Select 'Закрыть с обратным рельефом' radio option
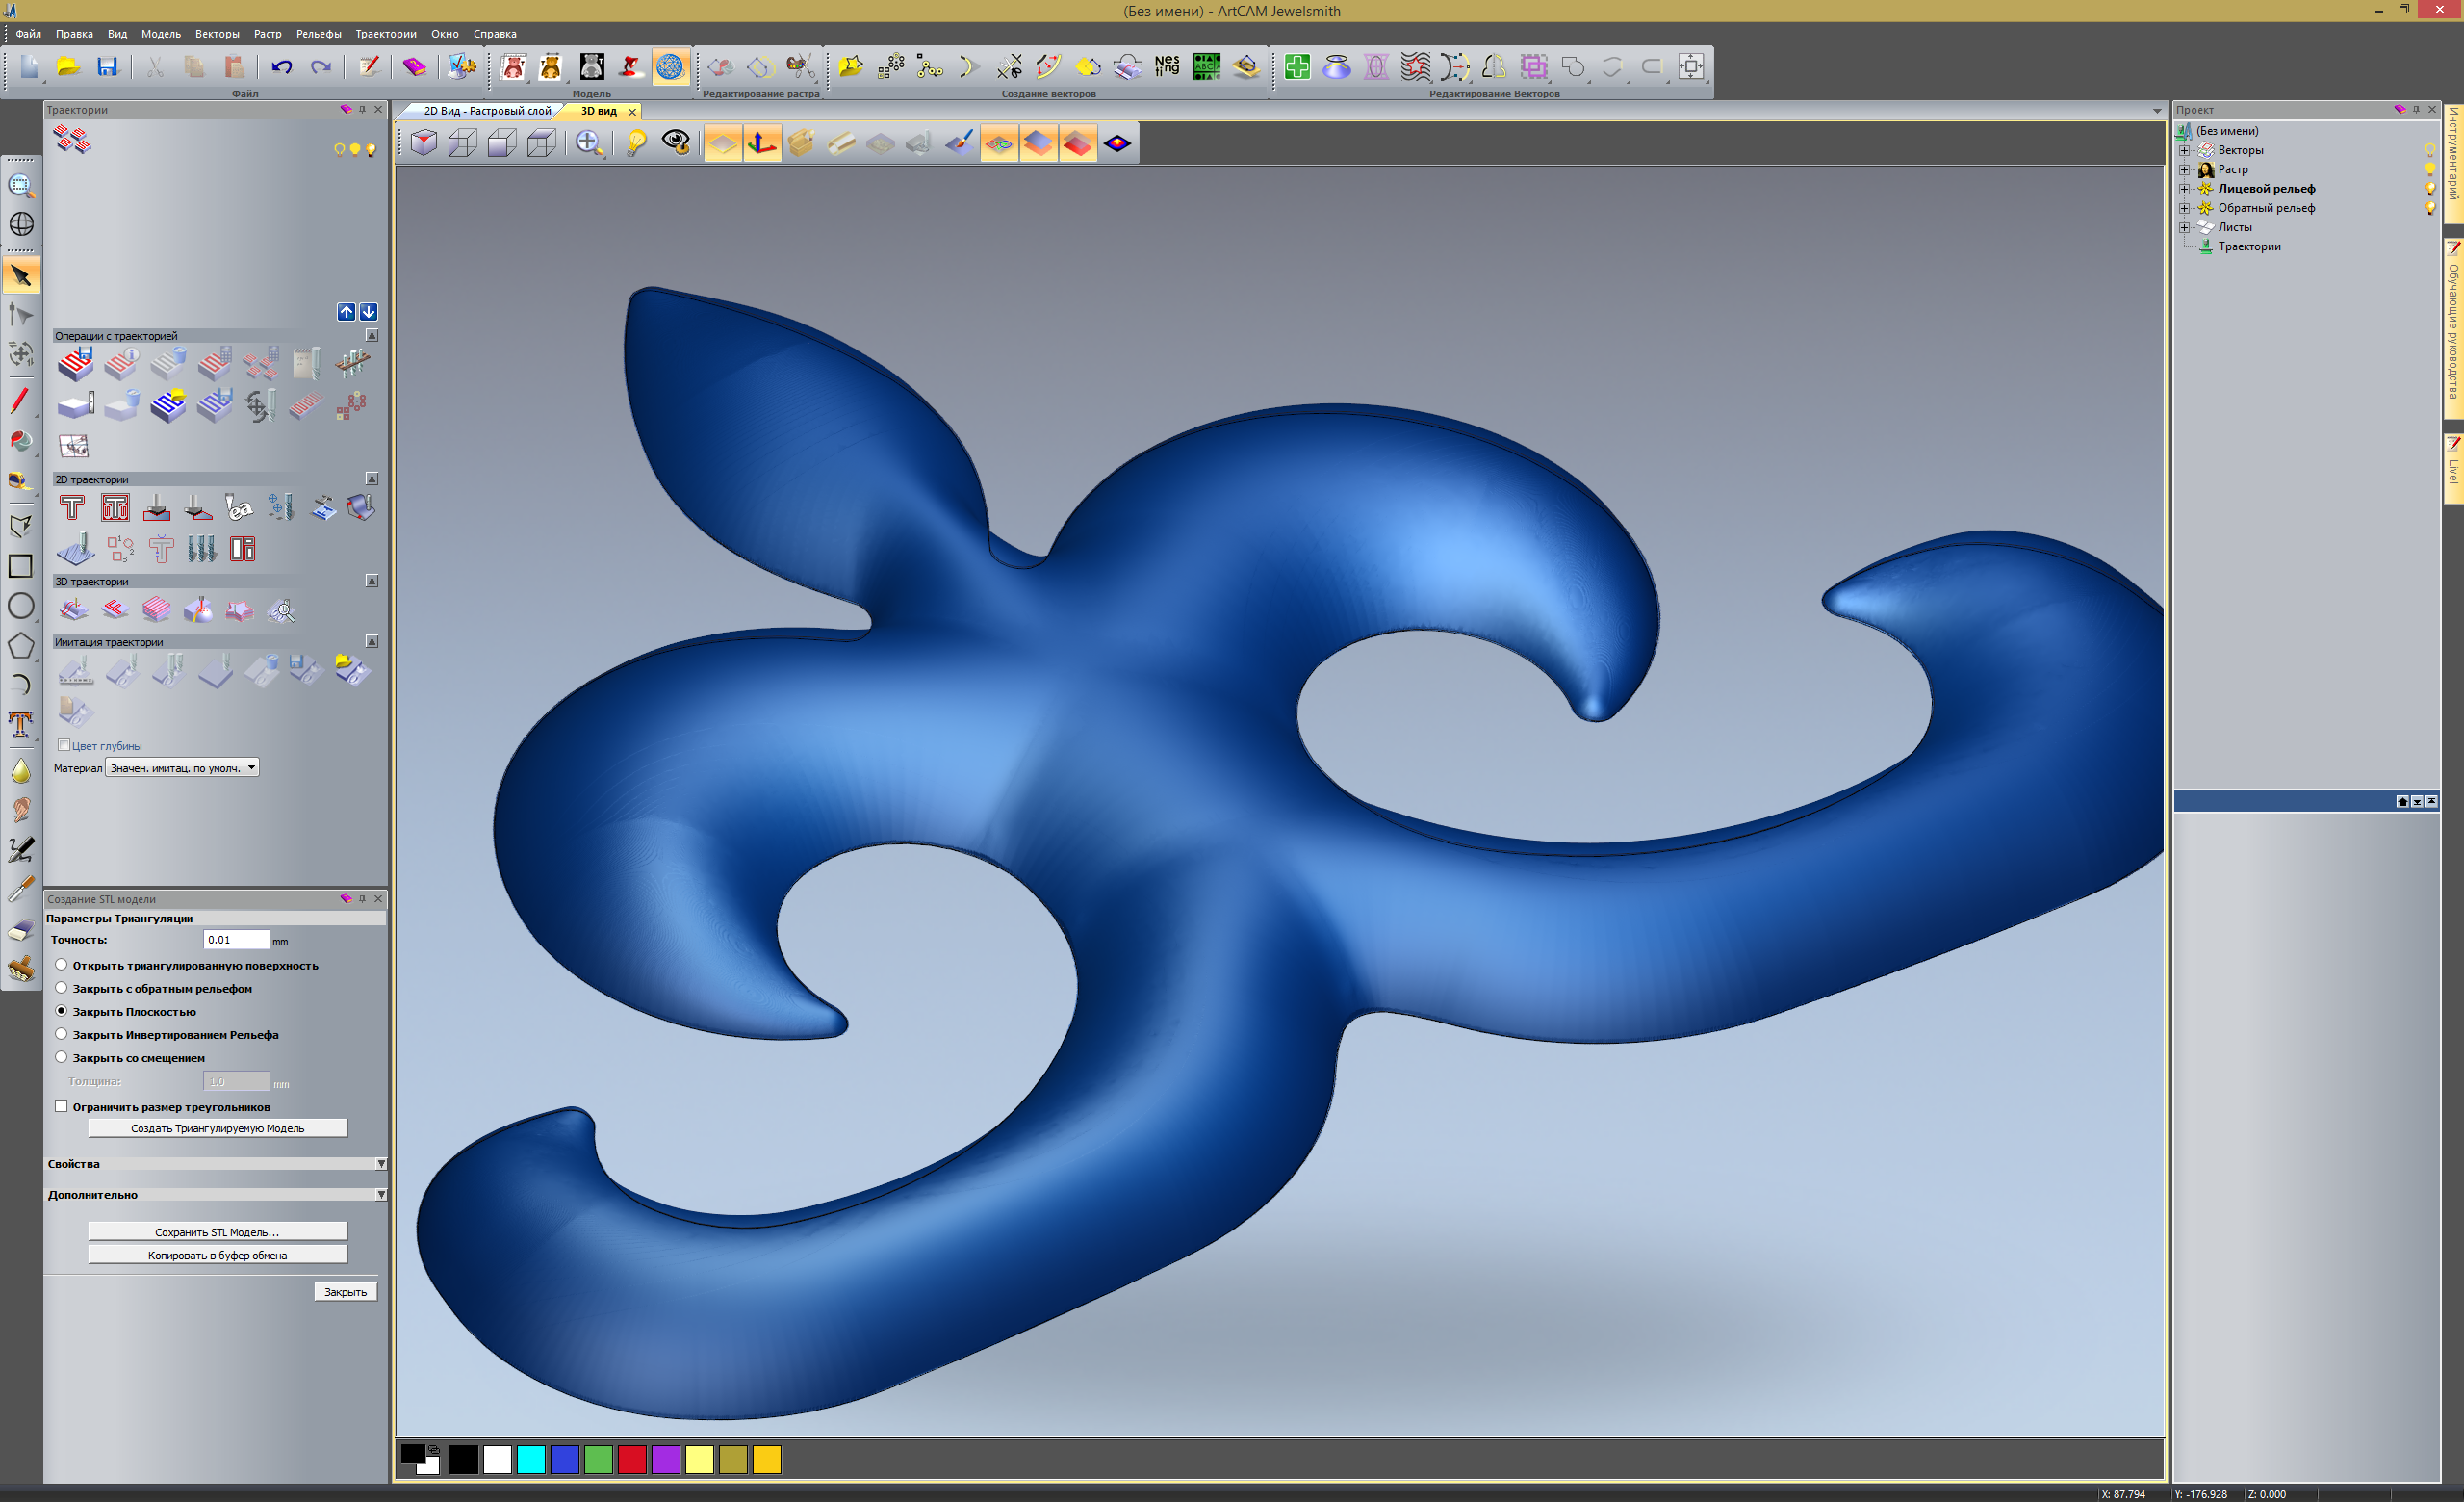This screenshot has width=2464, height=1502. pyautogui.click(x=62, y=988)
